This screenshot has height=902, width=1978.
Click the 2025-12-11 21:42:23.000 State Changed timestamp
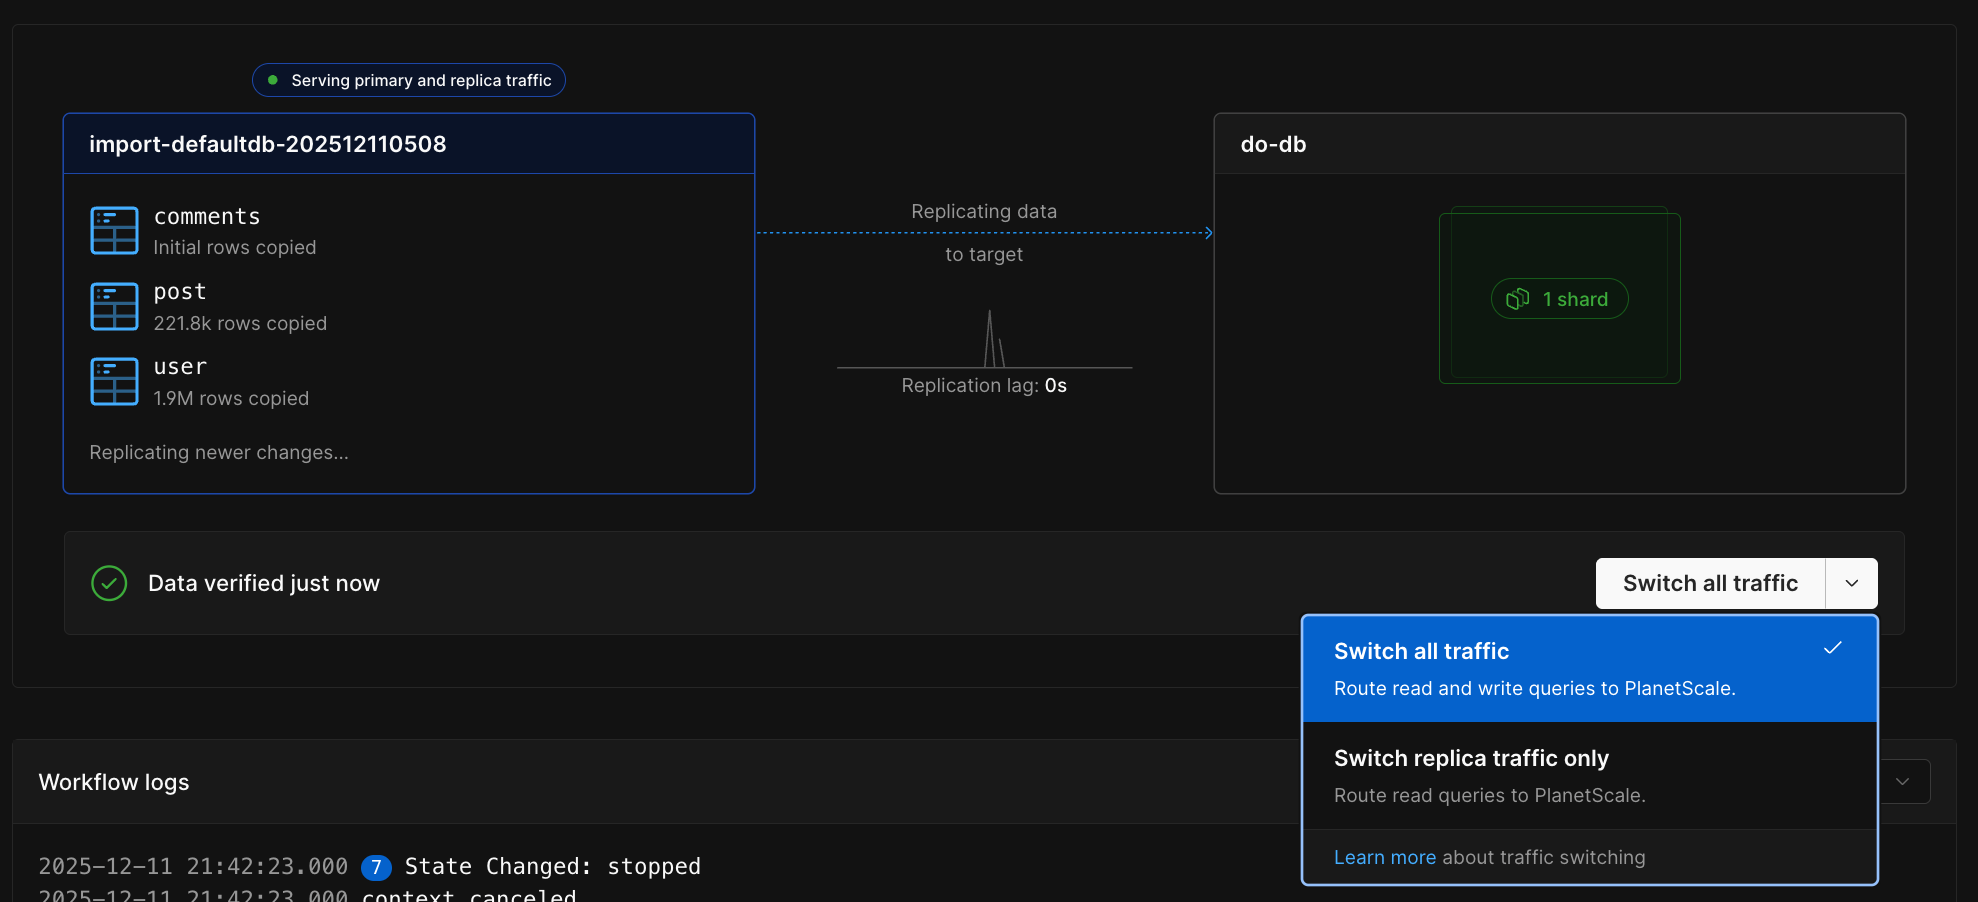[x=193, y=867]
